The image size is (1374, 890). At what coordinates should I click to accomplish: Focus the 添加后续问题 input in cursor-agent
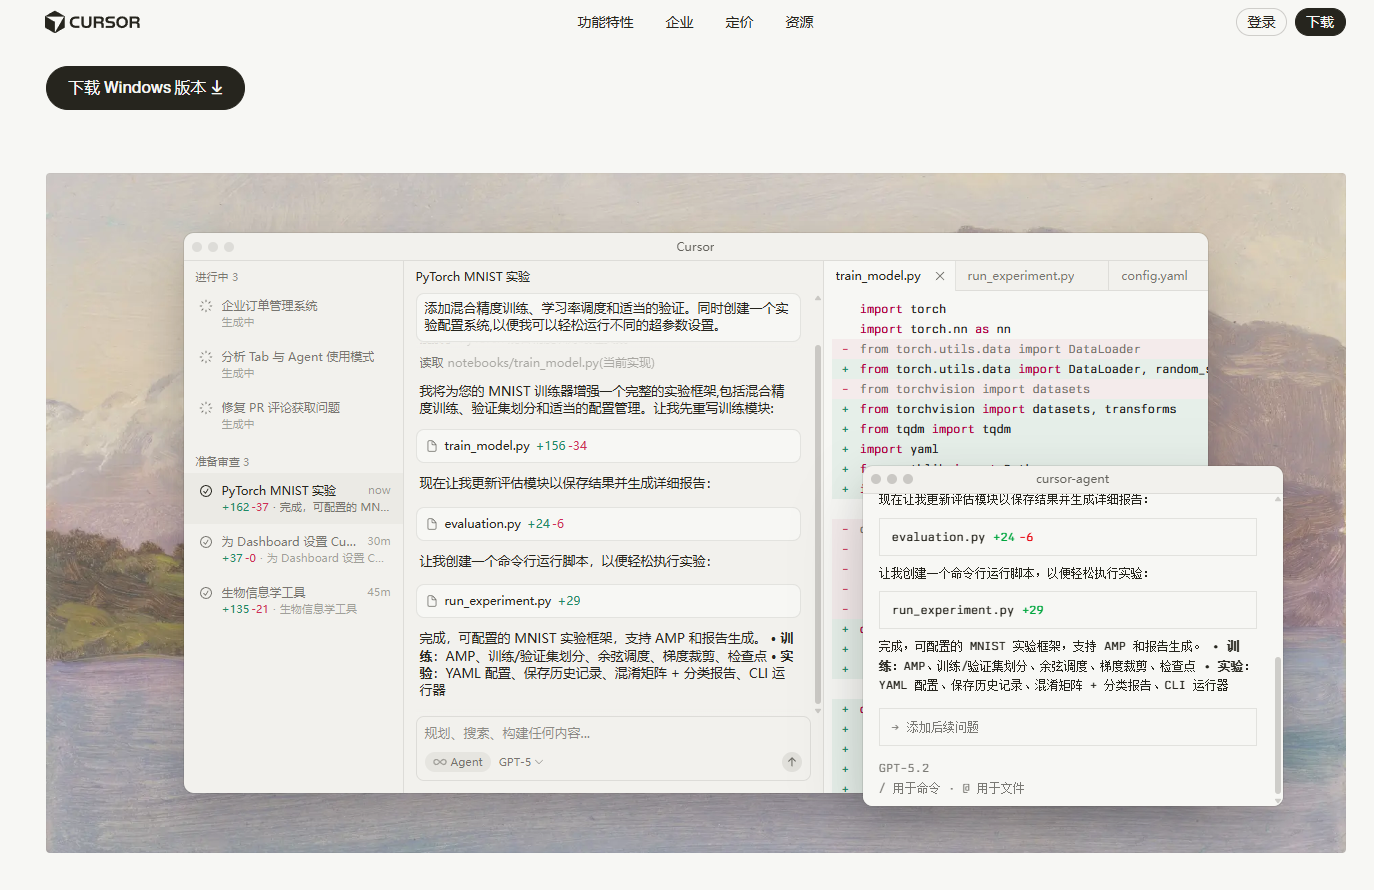tap(1067, 727)
